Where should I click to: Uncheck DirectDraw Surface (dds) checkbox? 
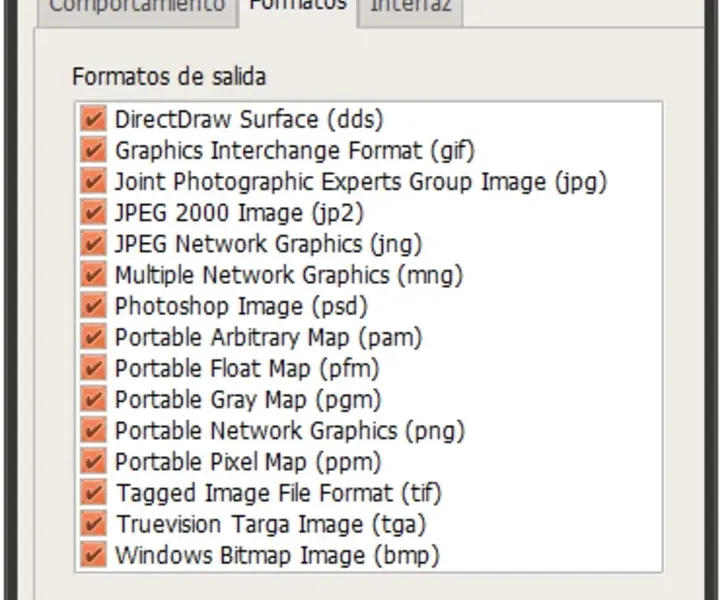coord(93,119)
